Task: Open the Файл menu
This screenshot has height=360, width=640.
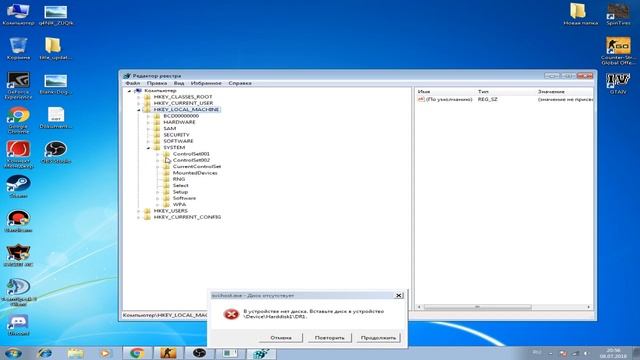Action: (133, 83)
